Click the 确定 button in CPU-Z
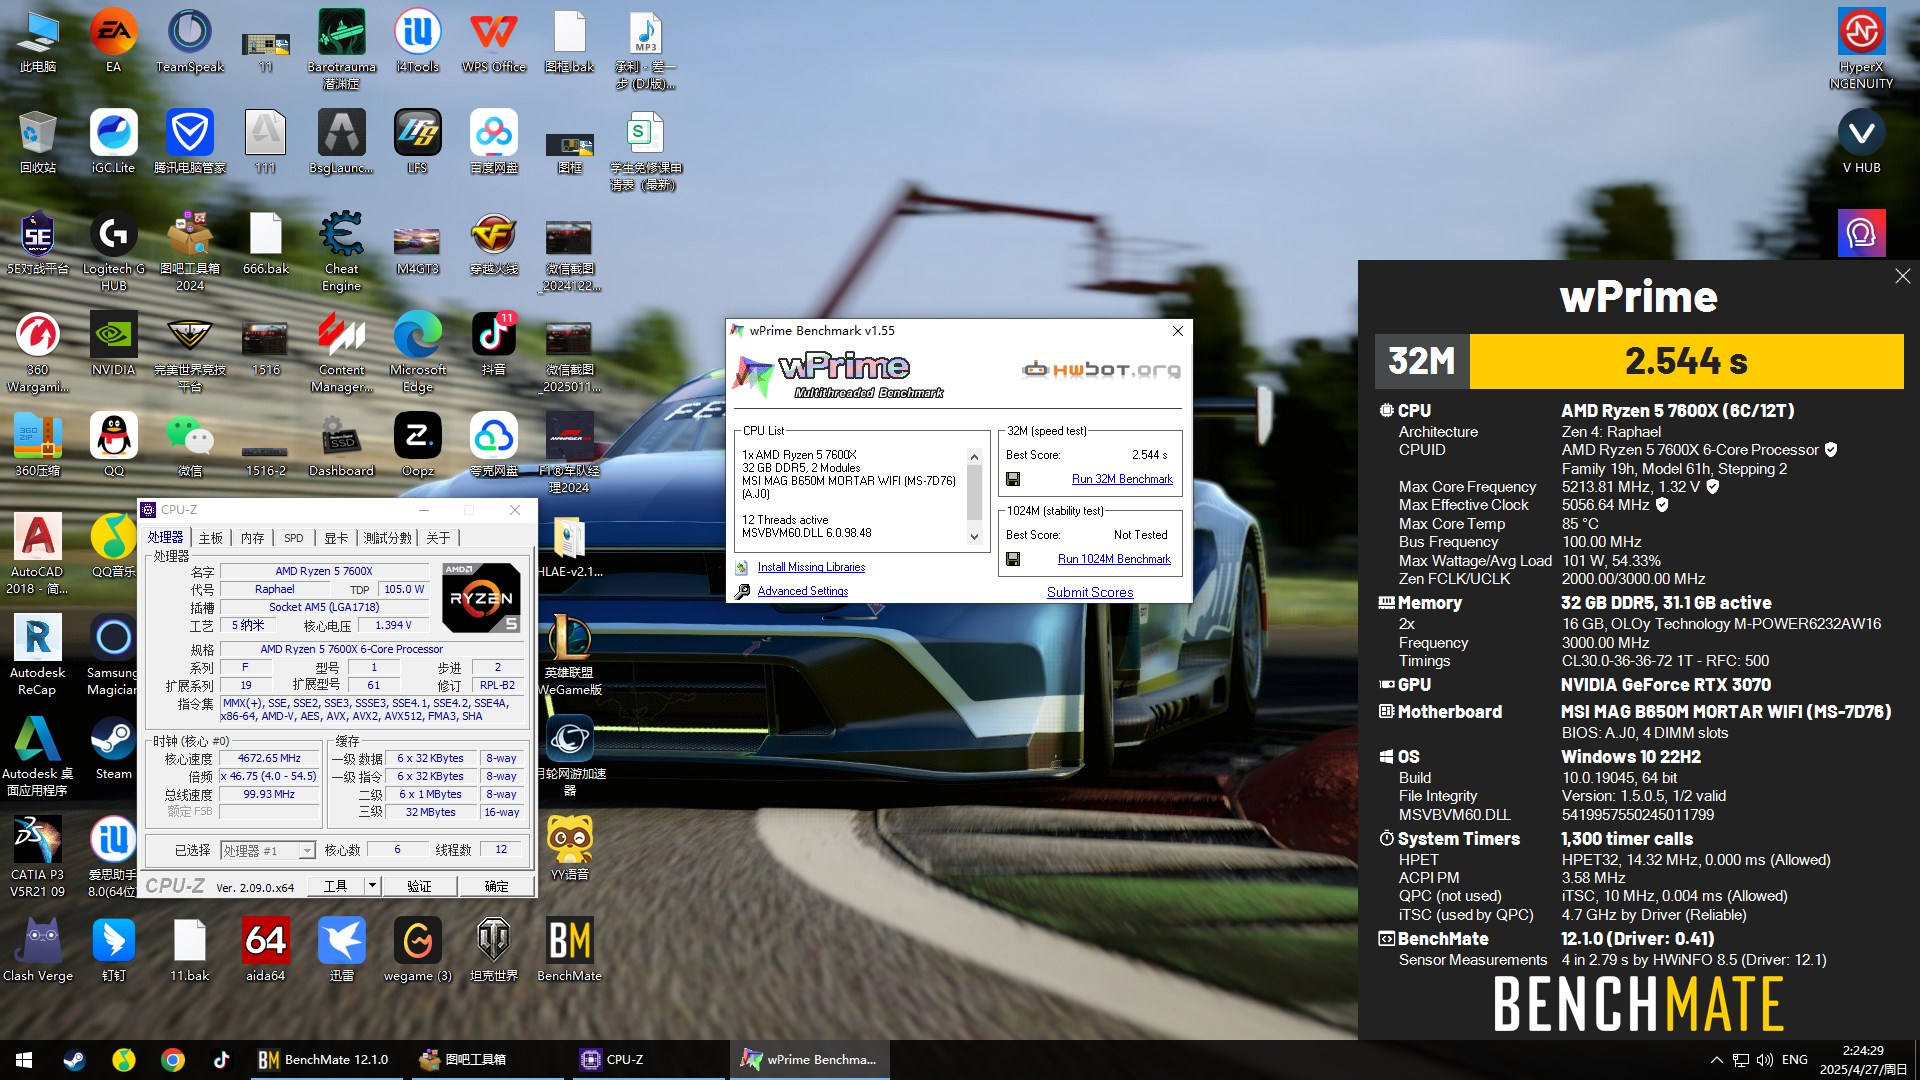 (x=496, y=886)
